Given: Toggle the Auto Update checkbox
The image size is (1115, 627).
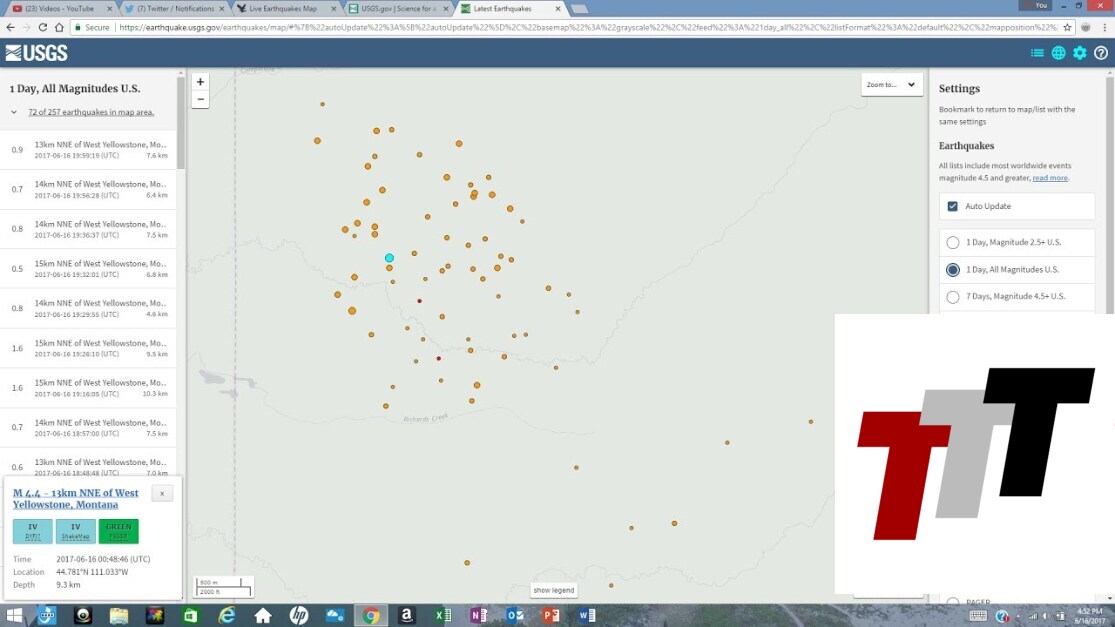Looking at the screenshot, I should click(953, 206).
